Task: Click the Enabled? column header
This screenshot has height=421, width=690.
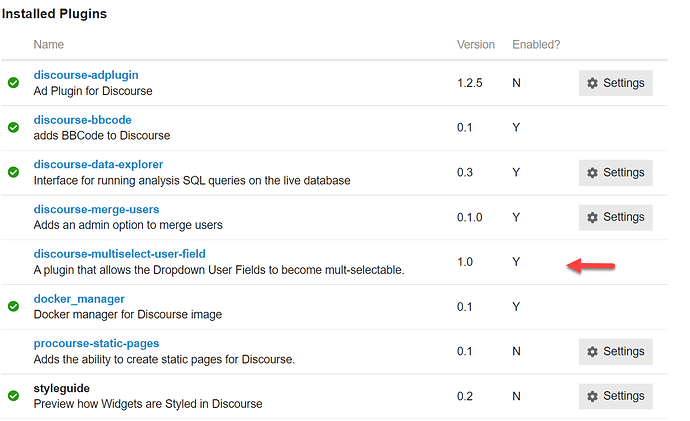Action: (x=536, y=44)
